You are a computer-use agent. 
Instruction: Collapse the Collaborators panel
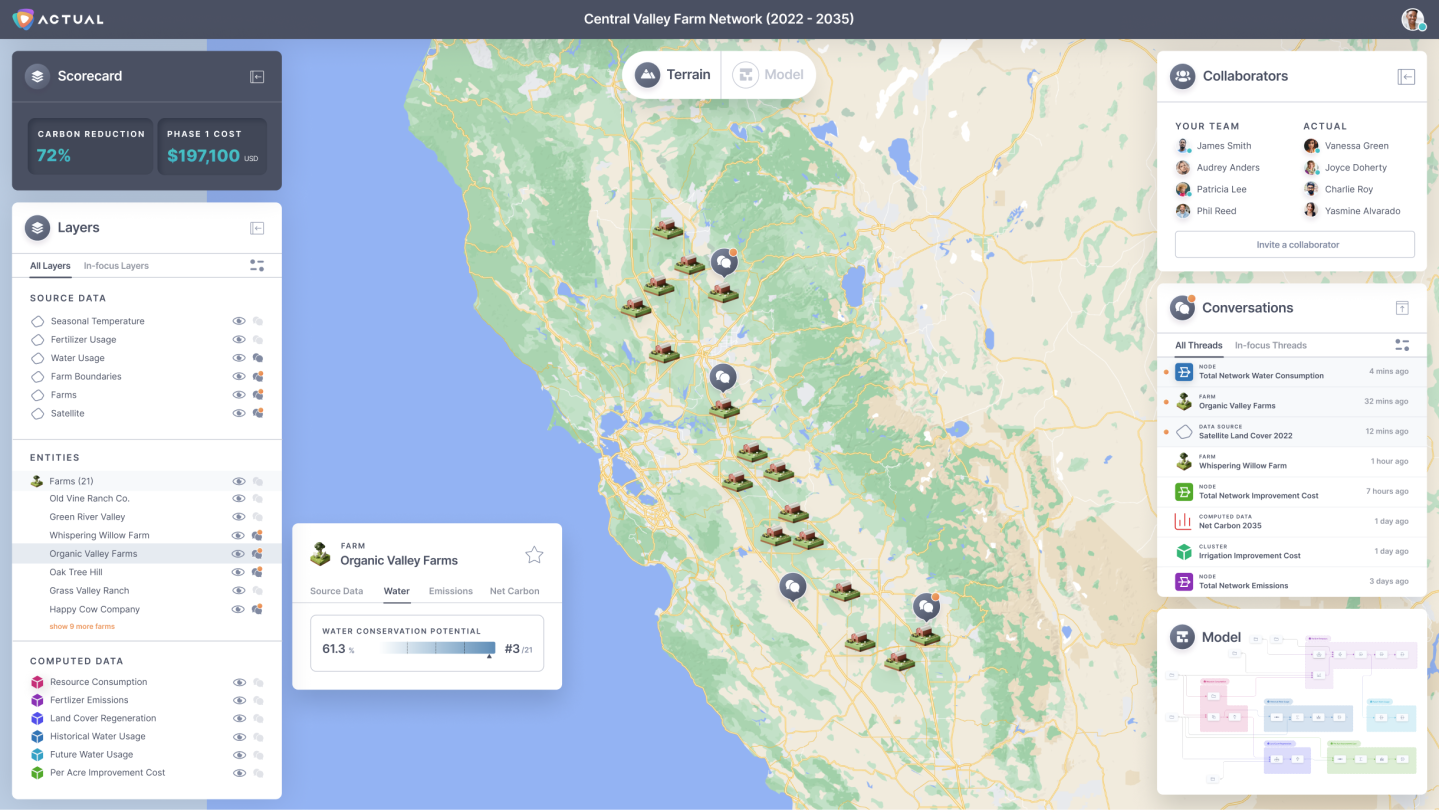coord(1406,77)
